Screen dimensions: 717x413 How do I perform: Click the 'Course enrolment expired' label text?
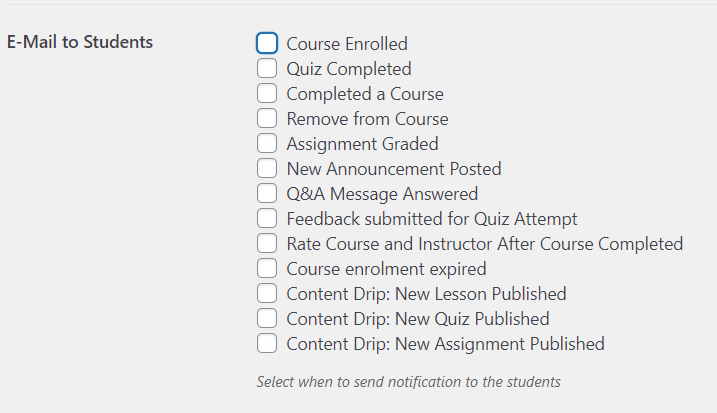click(x=386, y=269)
